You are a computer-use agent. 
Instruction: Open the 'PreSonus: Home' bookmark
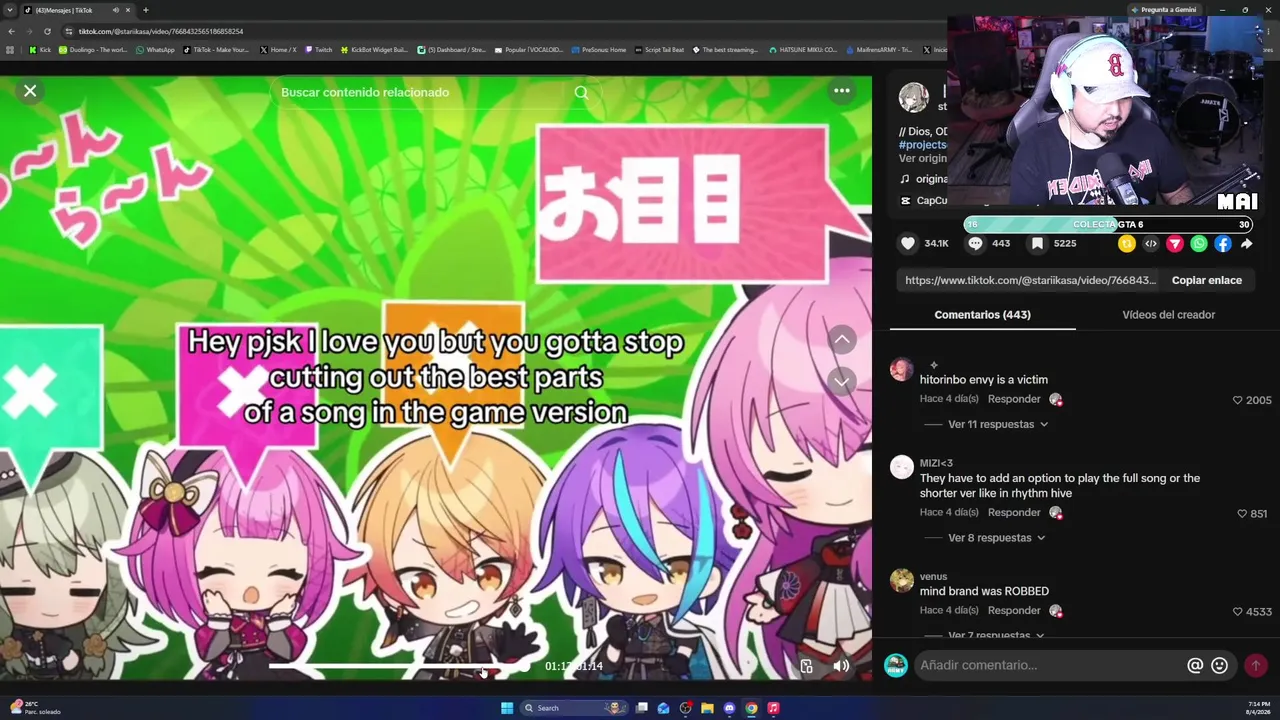tap(598, 50)
